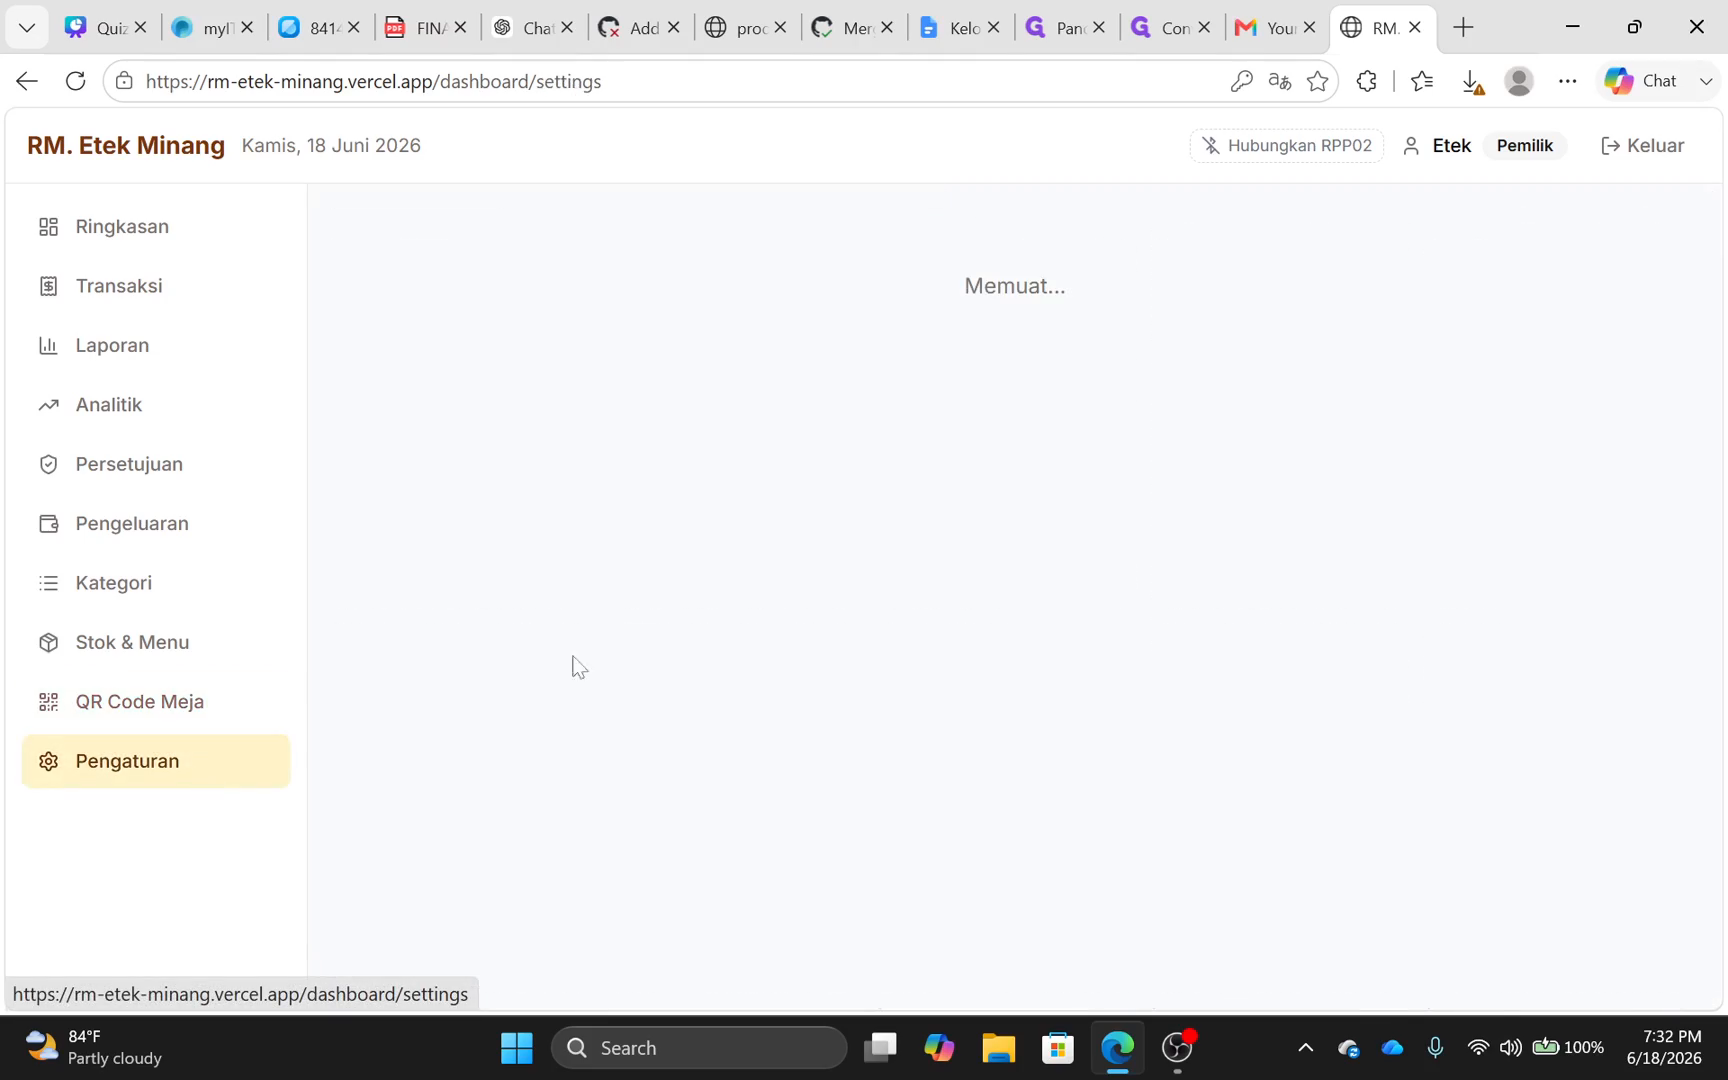Click the Memuat... loading text
Screen dimensions: 1728x1080
pos(1015,286)
